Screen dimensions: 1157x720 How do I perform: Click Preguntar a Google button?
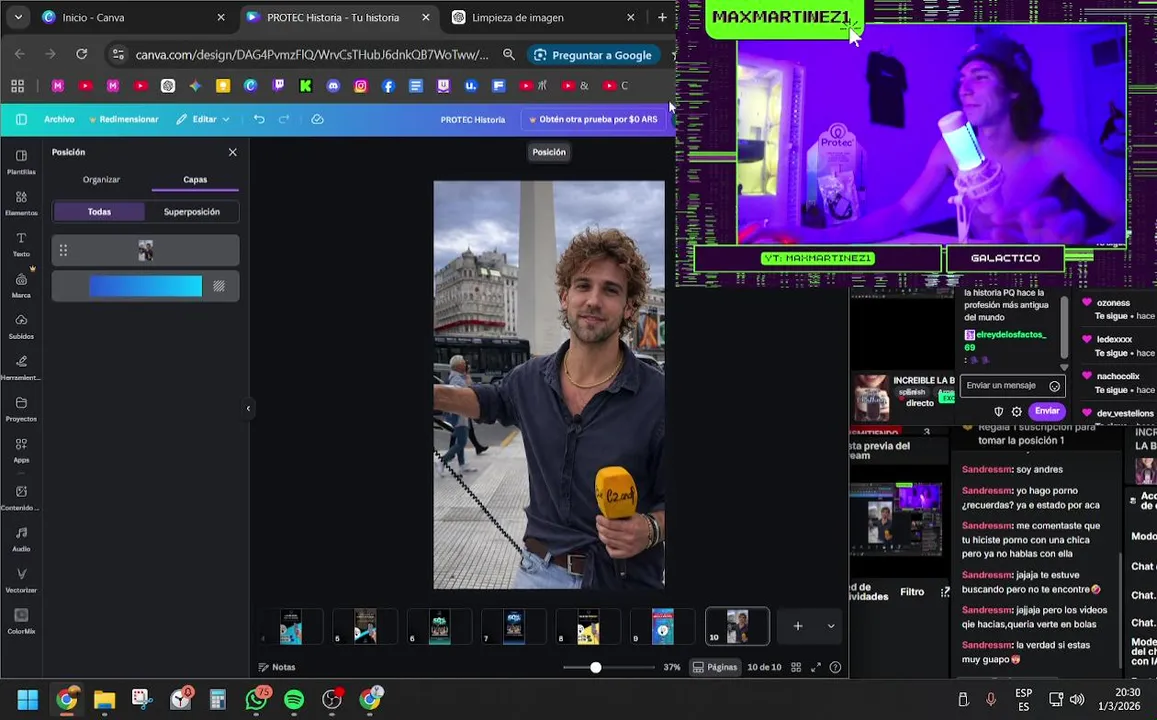click(x=594, y=55)
